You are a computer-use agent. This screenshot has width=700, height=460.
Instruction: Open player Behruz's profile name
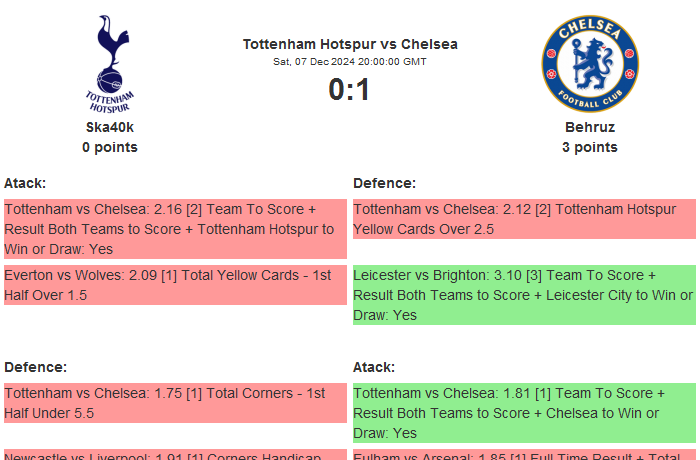coord(589,127)
